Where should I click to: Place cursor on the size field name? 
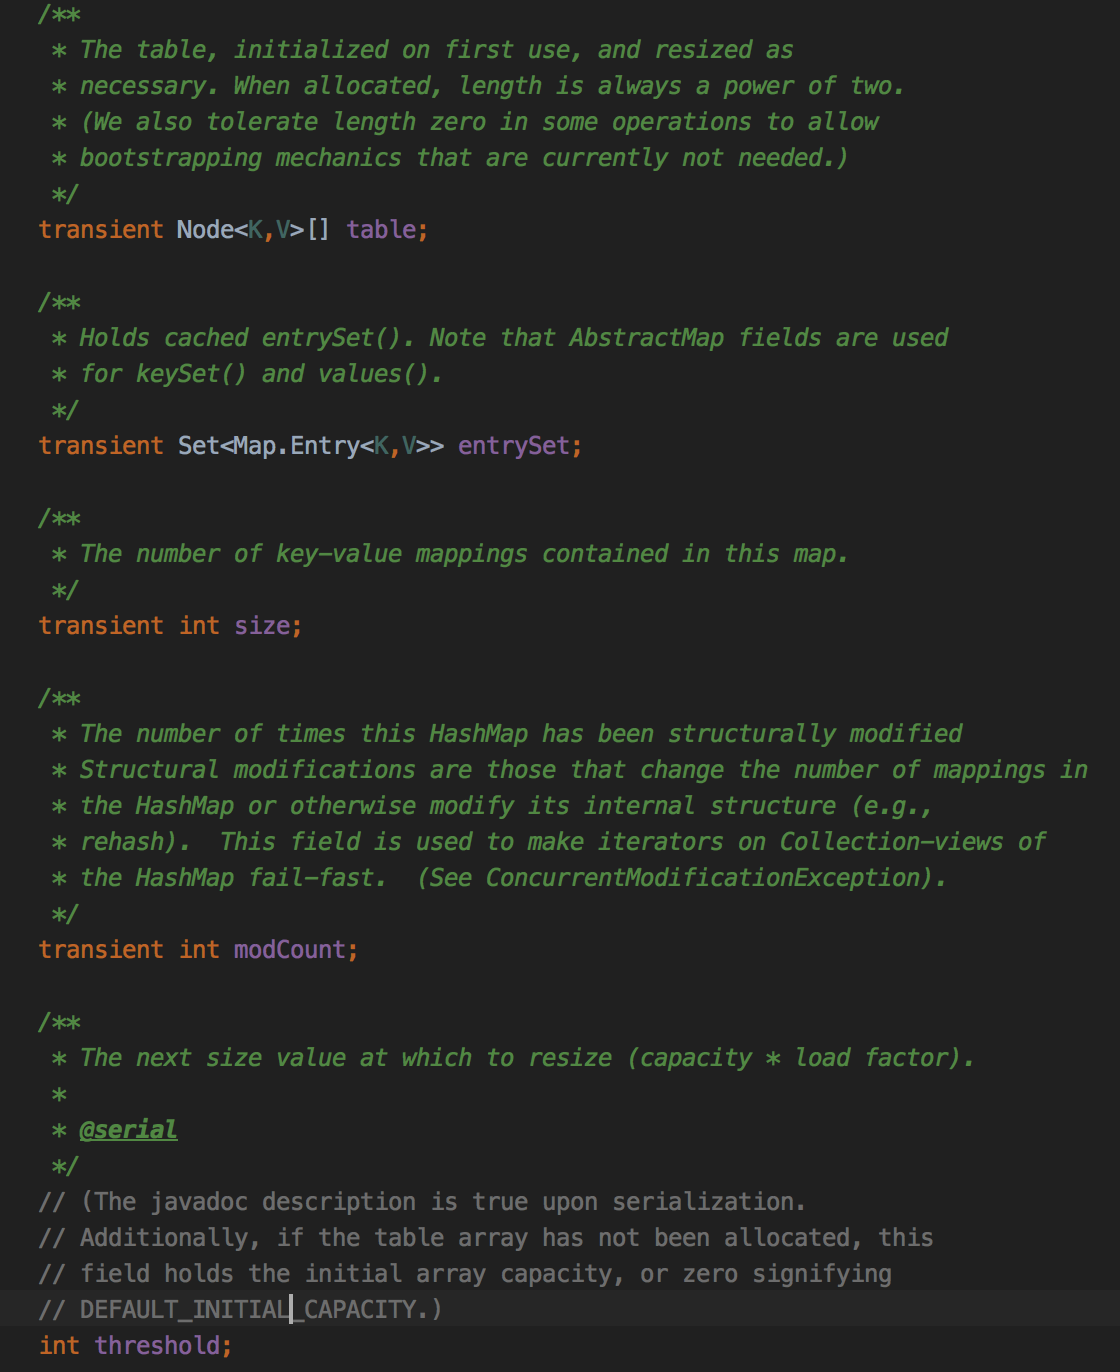click(262, 626)
